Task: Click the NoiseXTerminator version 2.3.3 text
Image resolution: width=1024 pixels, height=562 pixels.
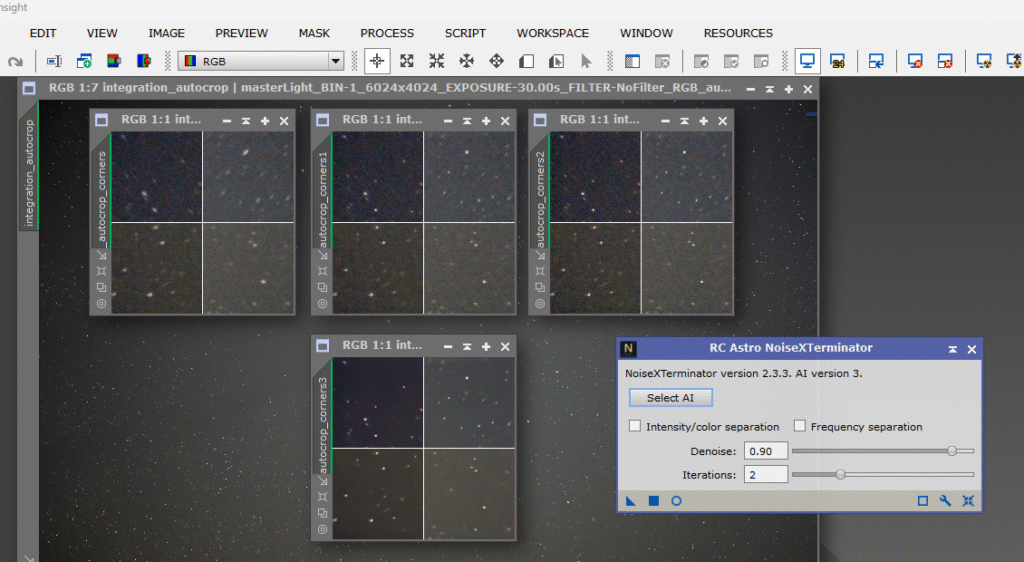Action: [744, 373]
